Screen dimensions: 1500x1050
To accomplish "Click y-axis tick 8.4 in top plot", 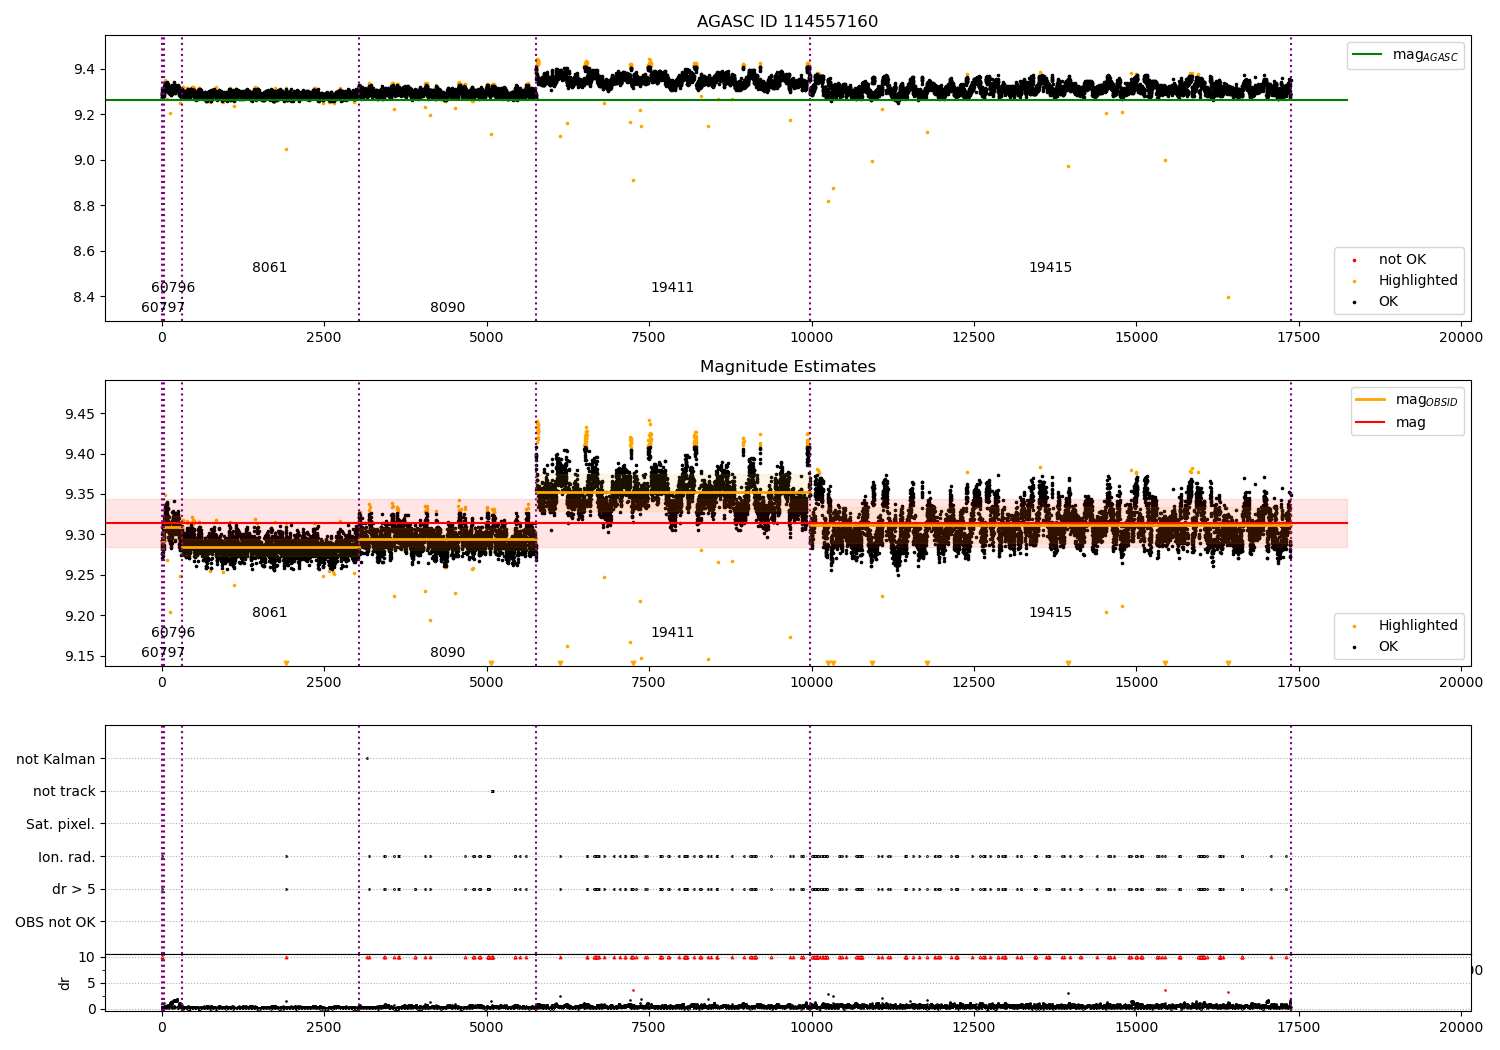I will pyautogui.click(x=83, y=297).
